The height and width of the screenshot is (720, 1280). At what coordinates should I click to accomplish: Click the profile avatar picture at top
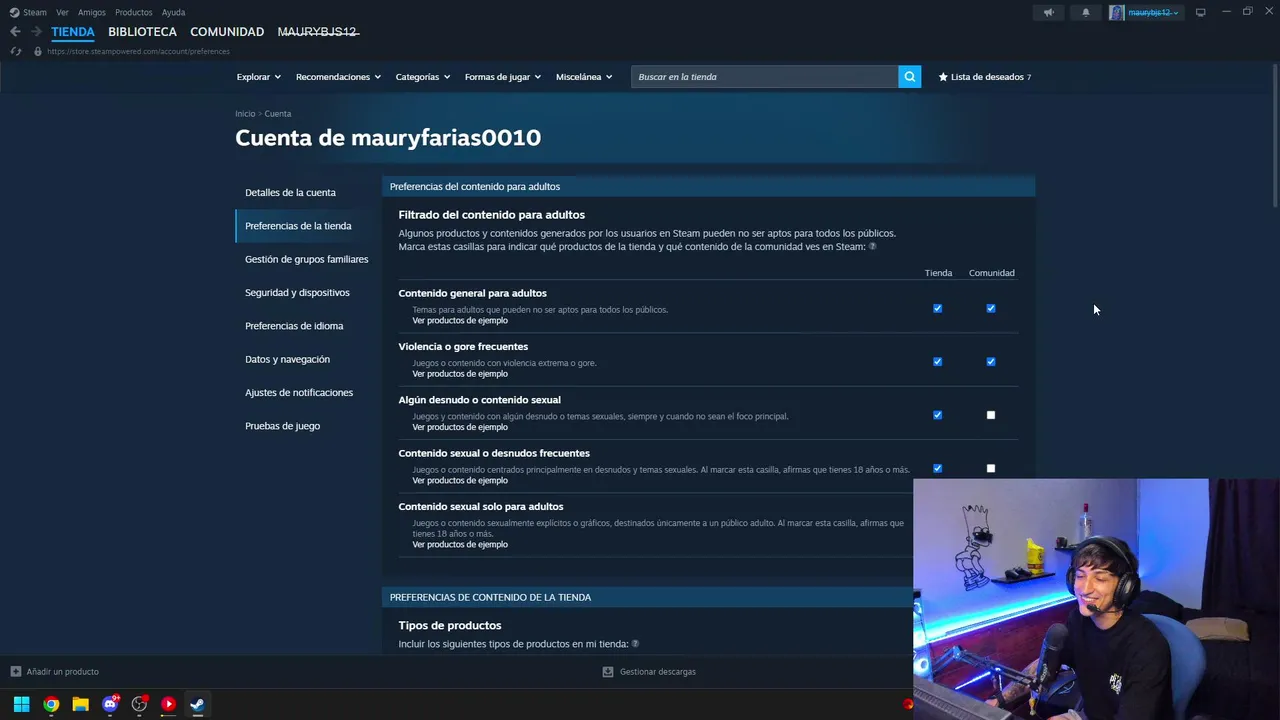click(x=1116, y=13)
